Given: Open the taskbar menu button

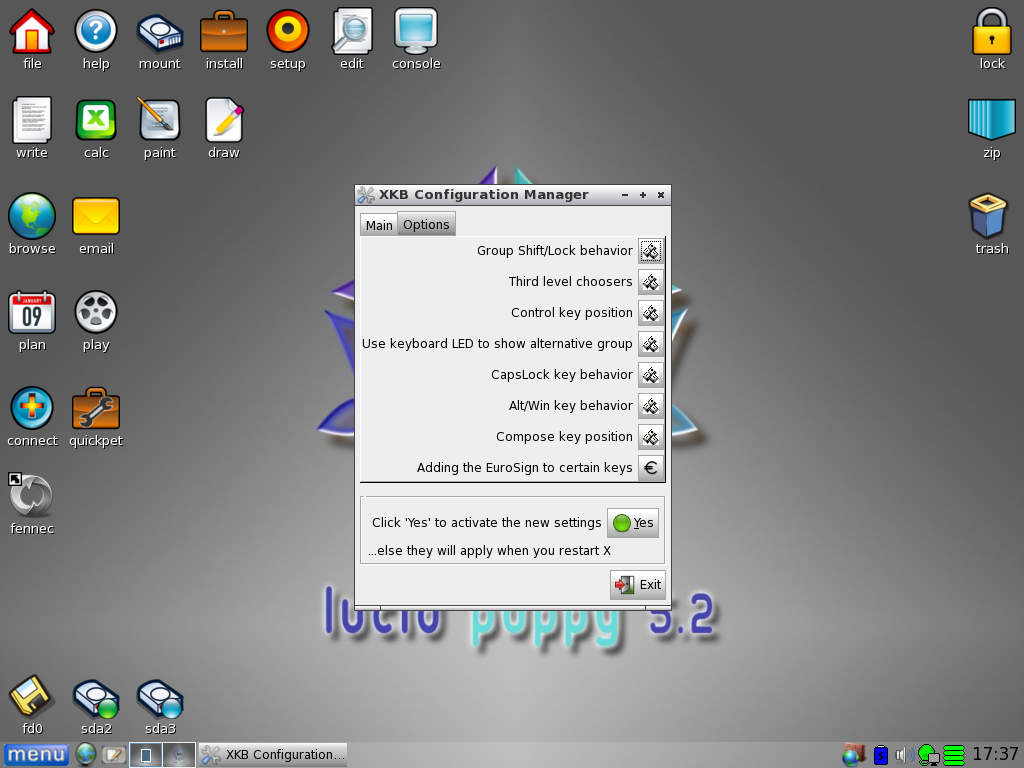Looking at the screenshot, I should pyautogui.click(x=36, y=755).
